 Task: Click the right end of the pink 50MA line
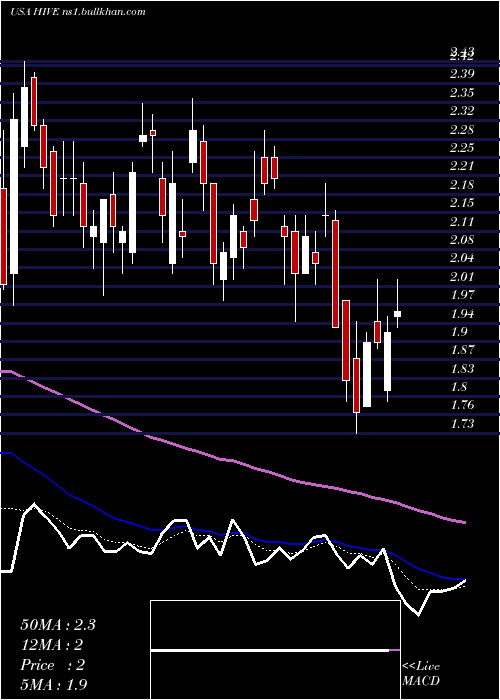coord(463,522)
